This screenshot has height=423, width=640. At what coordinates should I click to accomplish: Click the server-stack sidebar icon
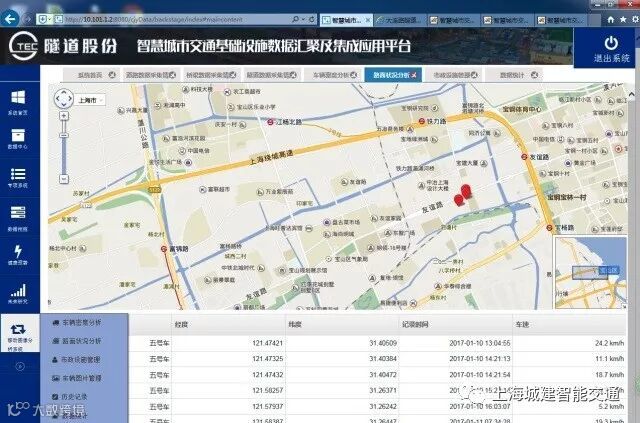pos(18,212)
